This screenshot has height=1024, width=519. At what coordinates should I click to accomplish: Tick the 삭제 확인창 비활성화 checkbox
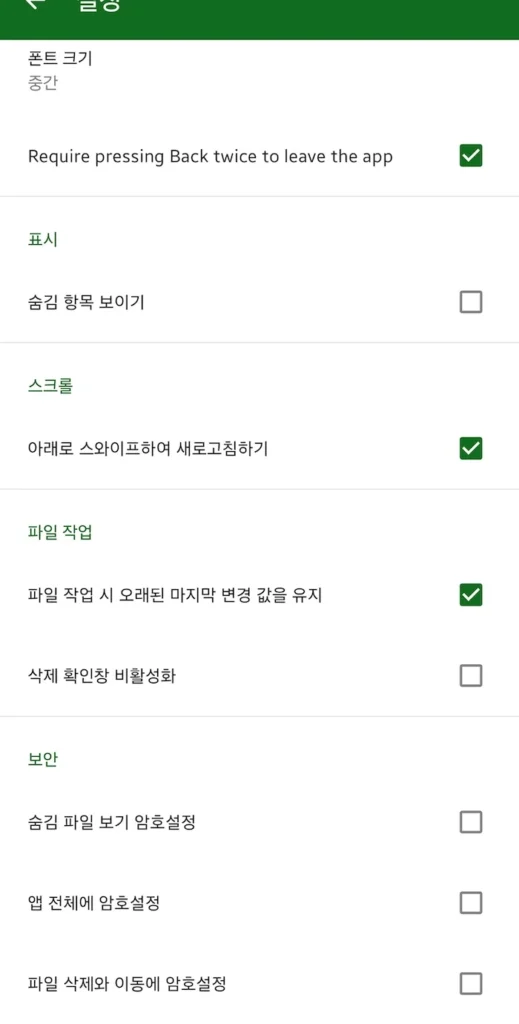pyautogui.click(x=471, y=676)
